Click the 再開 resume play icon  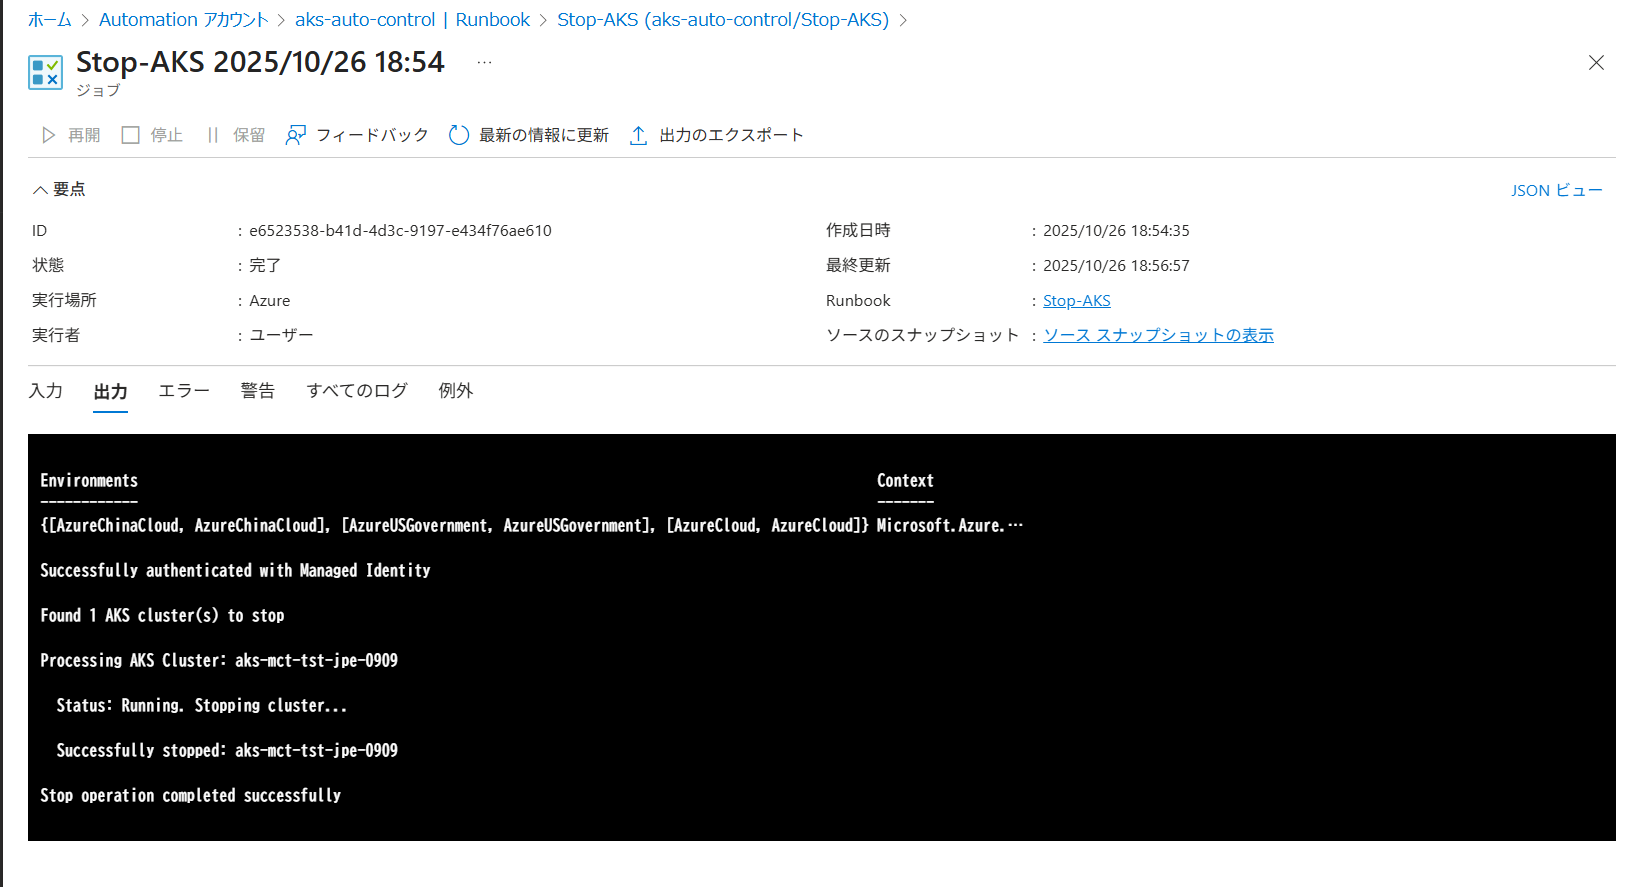click(48, 135)
